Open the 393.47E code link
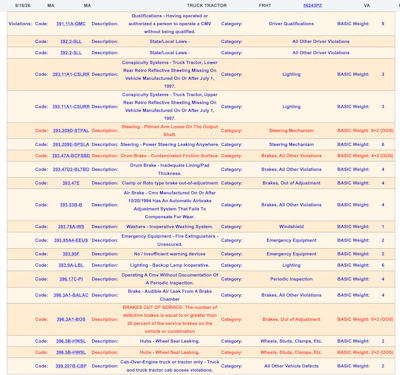This screenshot has height=375, width=400. 71,183
